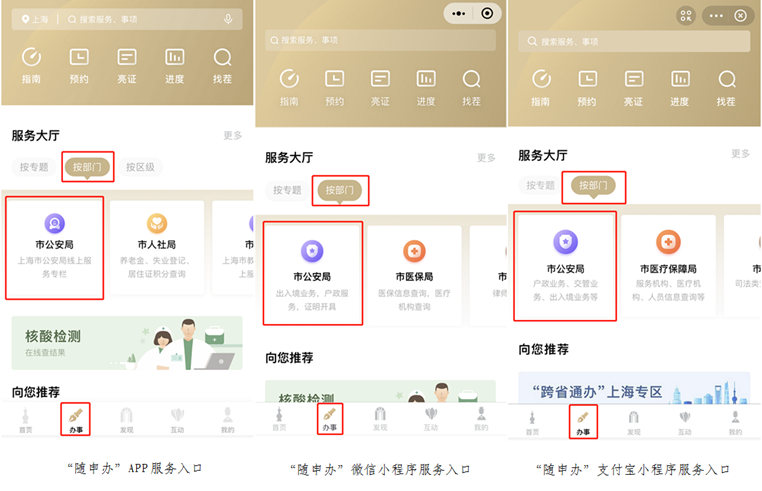Open the three-dots menu in the Alipay capsule
Viewport: 762px width, 491px height.
coord(716,15)
